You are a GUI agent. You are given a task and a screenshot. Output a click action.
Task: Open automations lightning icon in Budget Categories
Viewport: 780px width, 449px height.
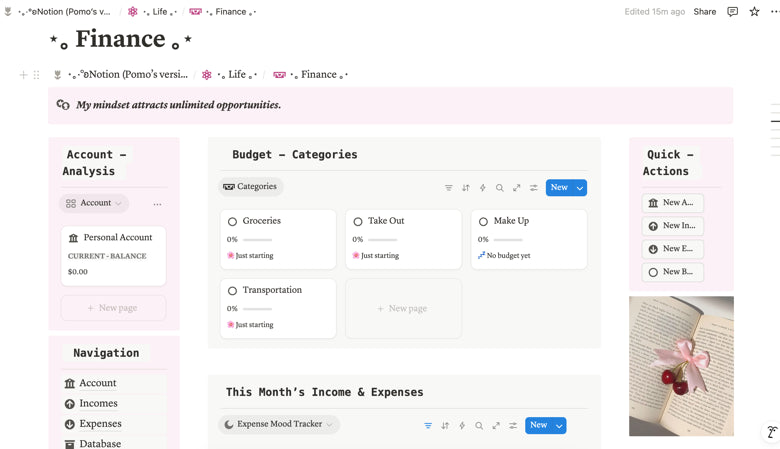click(x=483, y=188)
